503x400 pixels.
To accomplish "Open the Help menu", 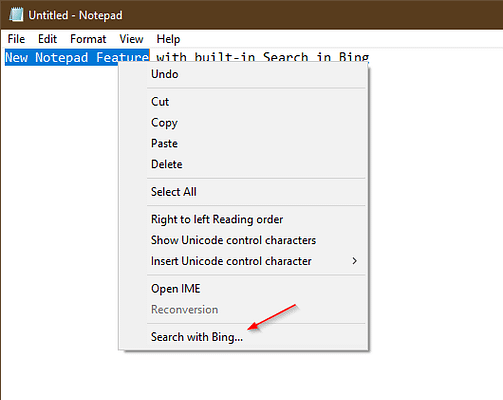I will pyautogui.click(x=168, y=39).
